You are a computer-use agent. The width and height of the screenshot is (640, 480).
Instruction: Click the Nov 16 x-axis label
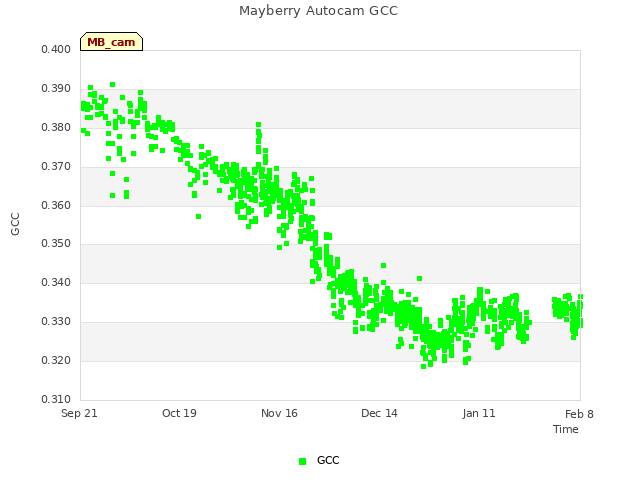click(279, 413)
